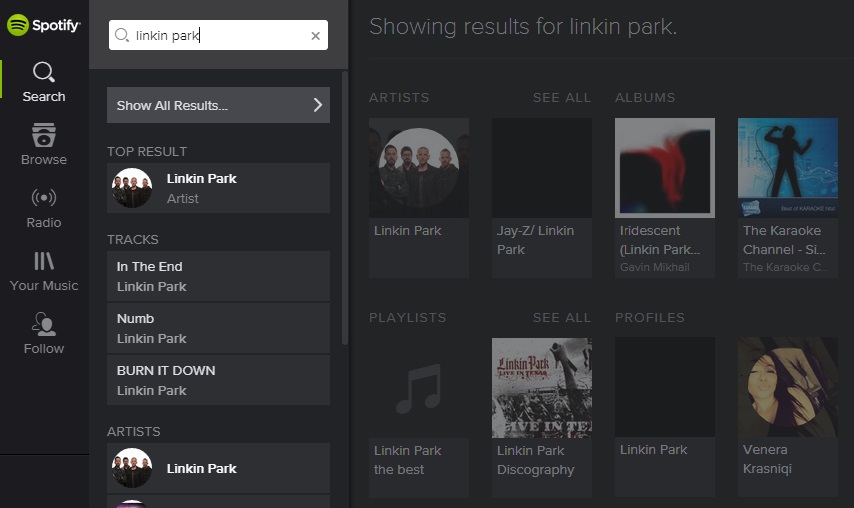Open Linkin Park top result
Image resolution: width=854 pixels, height=508 pixels.
pyautogui.click(x=218, y=188)
